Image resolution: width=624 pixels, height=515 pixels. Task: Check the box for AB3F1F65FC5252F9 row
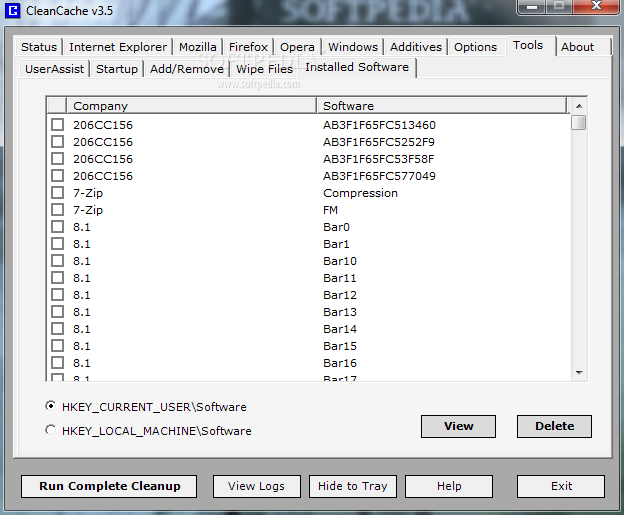(57, 142)
